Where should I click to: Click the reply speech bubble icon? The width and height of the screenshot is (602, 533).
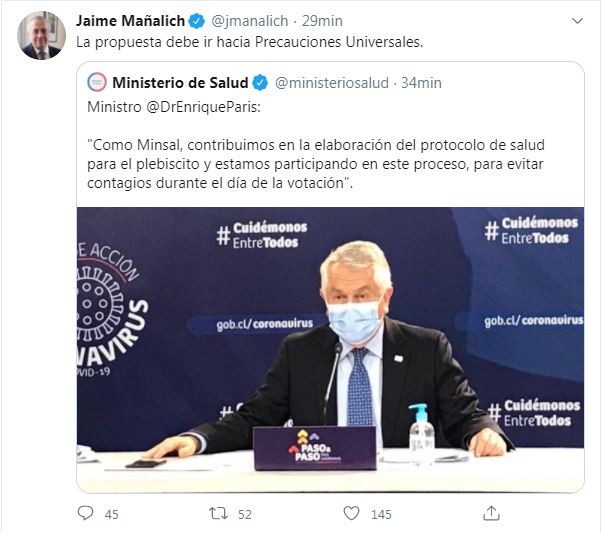[85, 513]
